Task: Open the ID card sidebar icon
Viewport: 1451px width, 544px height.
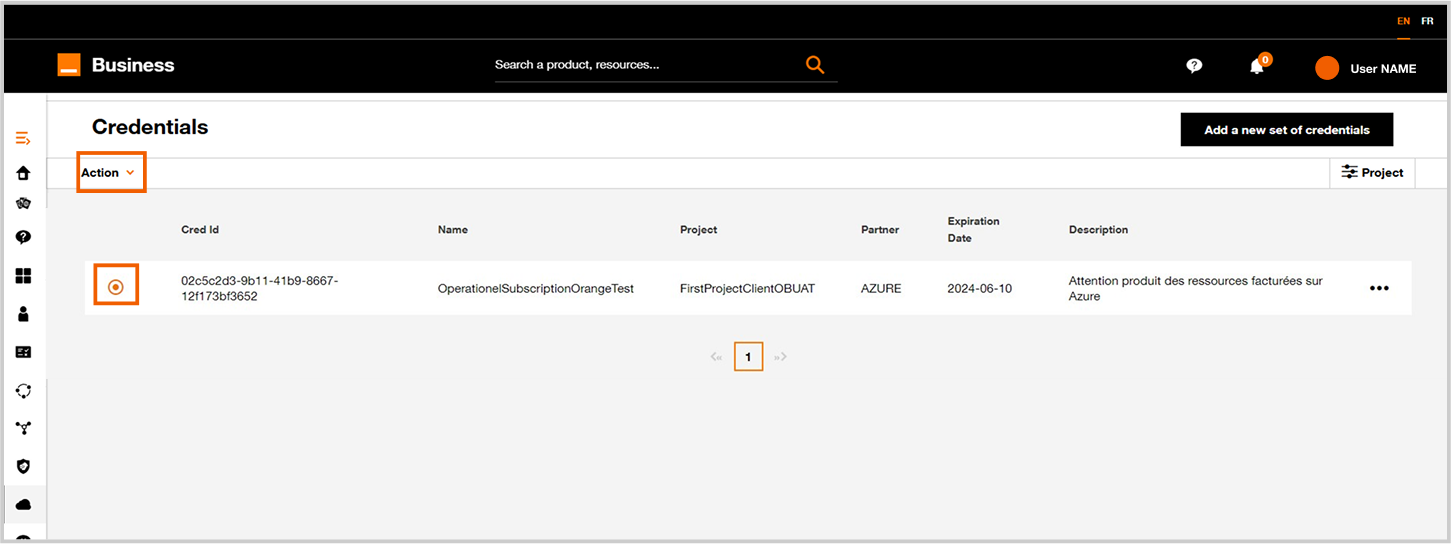Action: (24, 352)
